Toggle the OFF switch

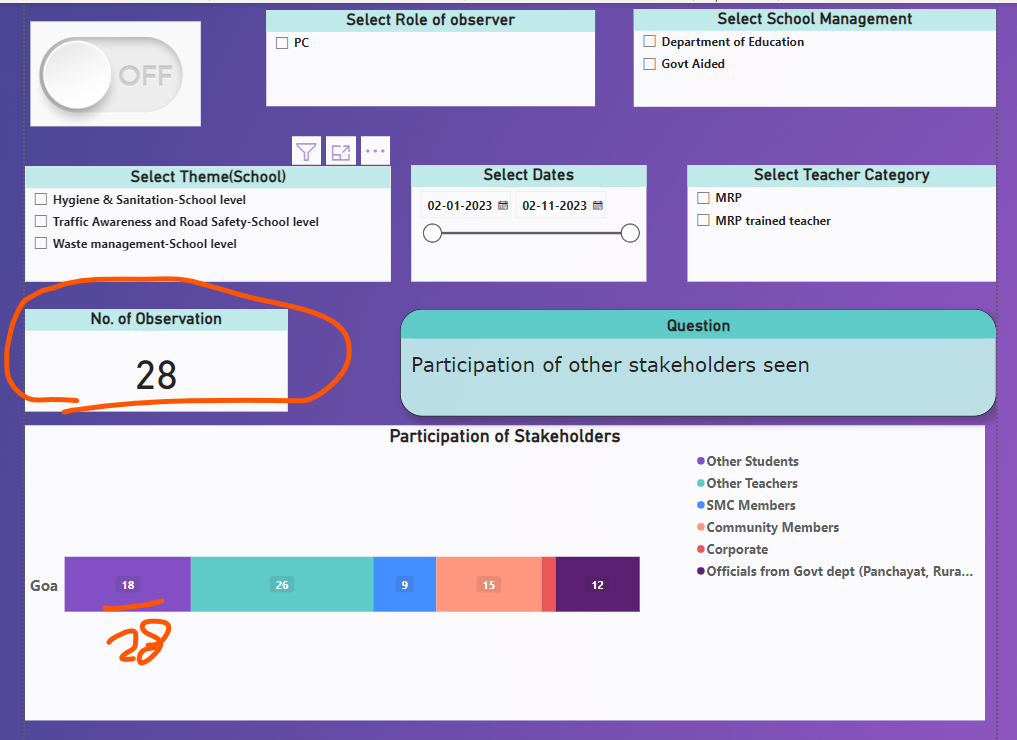click(x=111, y=74)
